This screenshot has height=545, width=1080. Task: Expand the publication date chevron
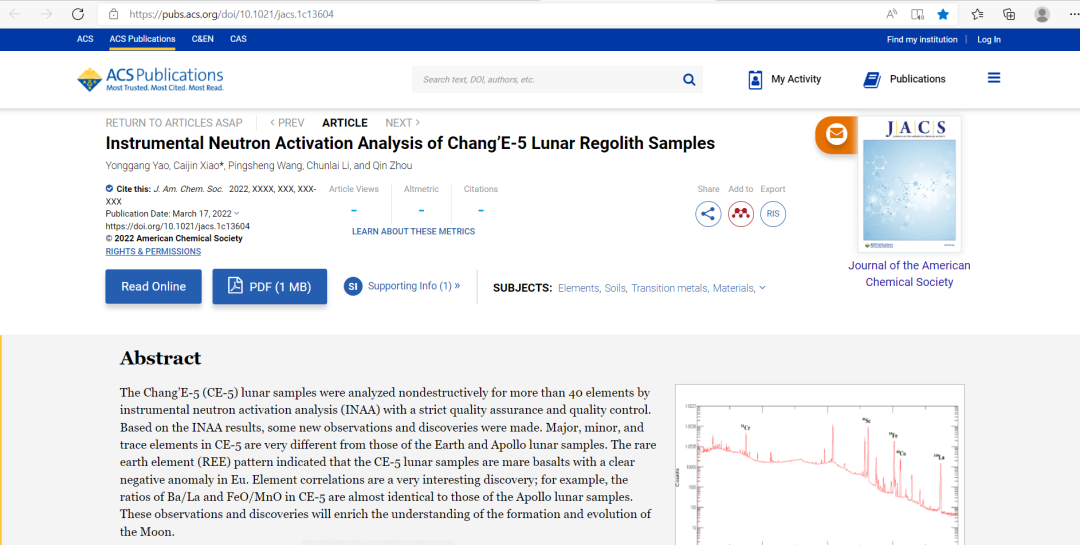[x=237, y=214]
